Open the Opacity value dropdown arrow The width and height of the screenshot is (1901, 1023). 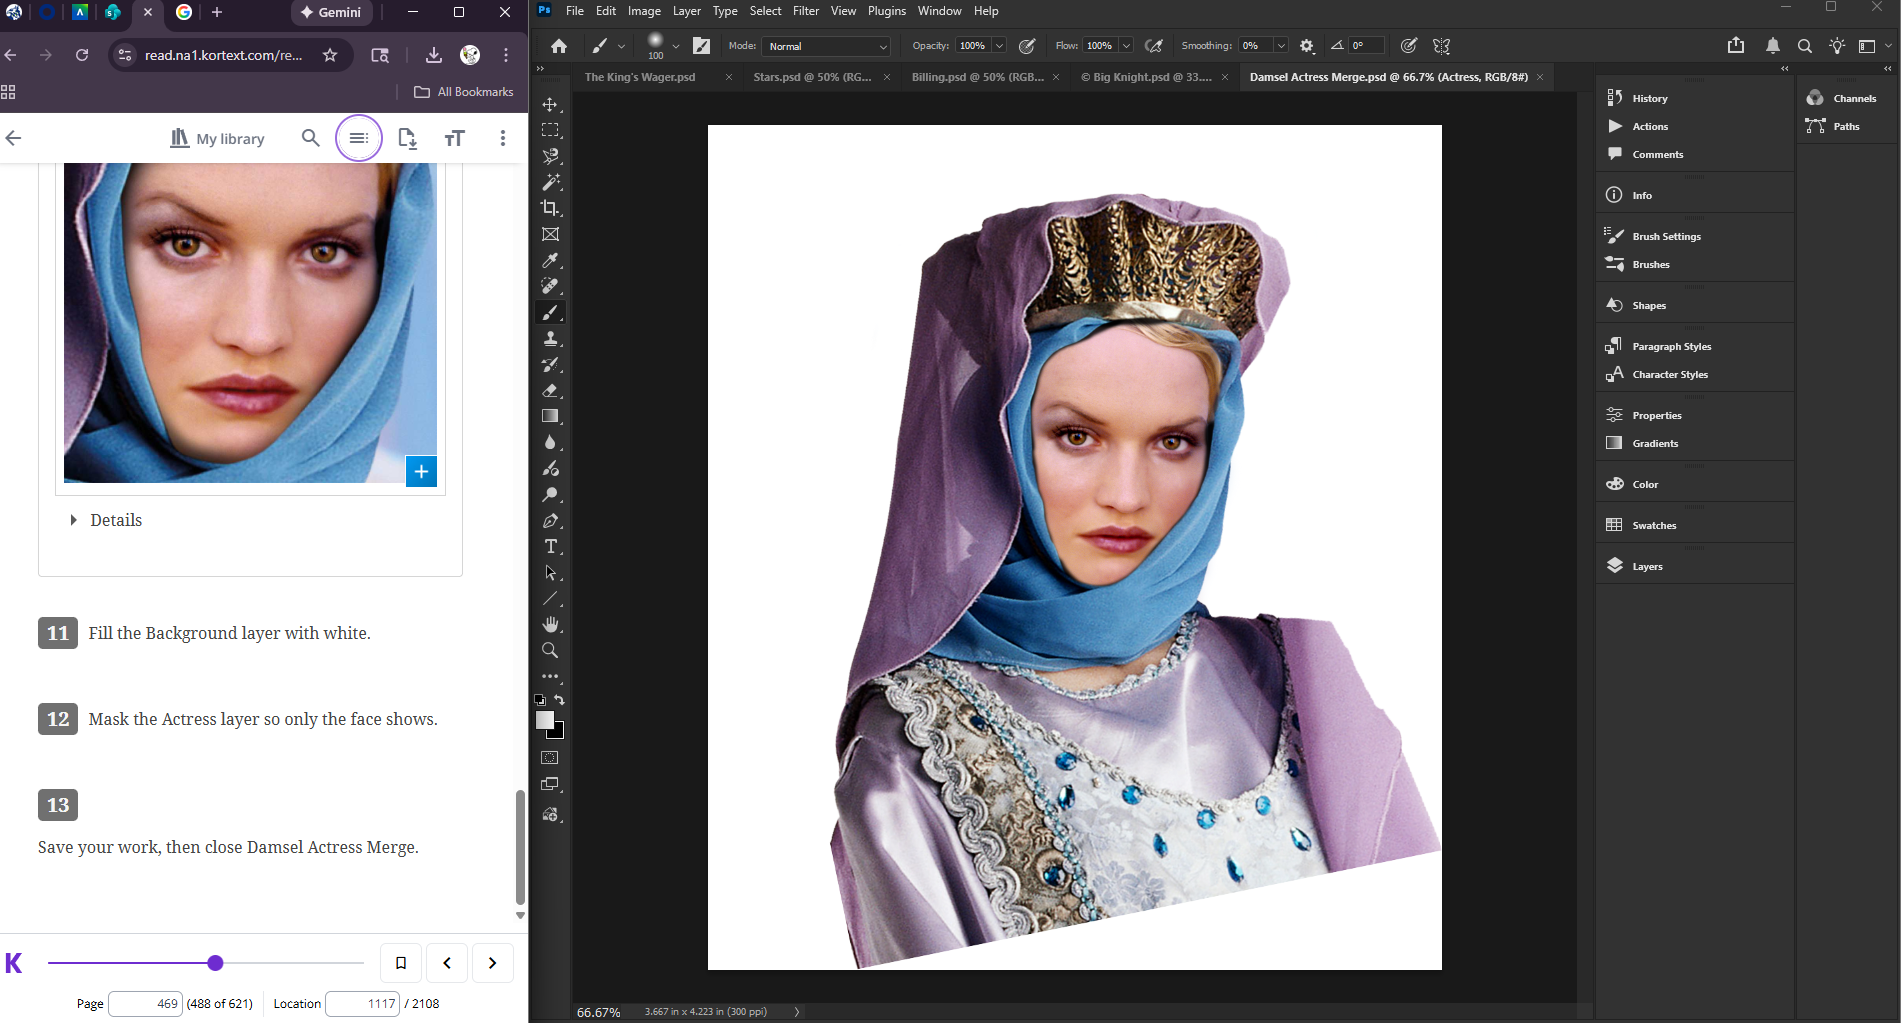(998, 46)
